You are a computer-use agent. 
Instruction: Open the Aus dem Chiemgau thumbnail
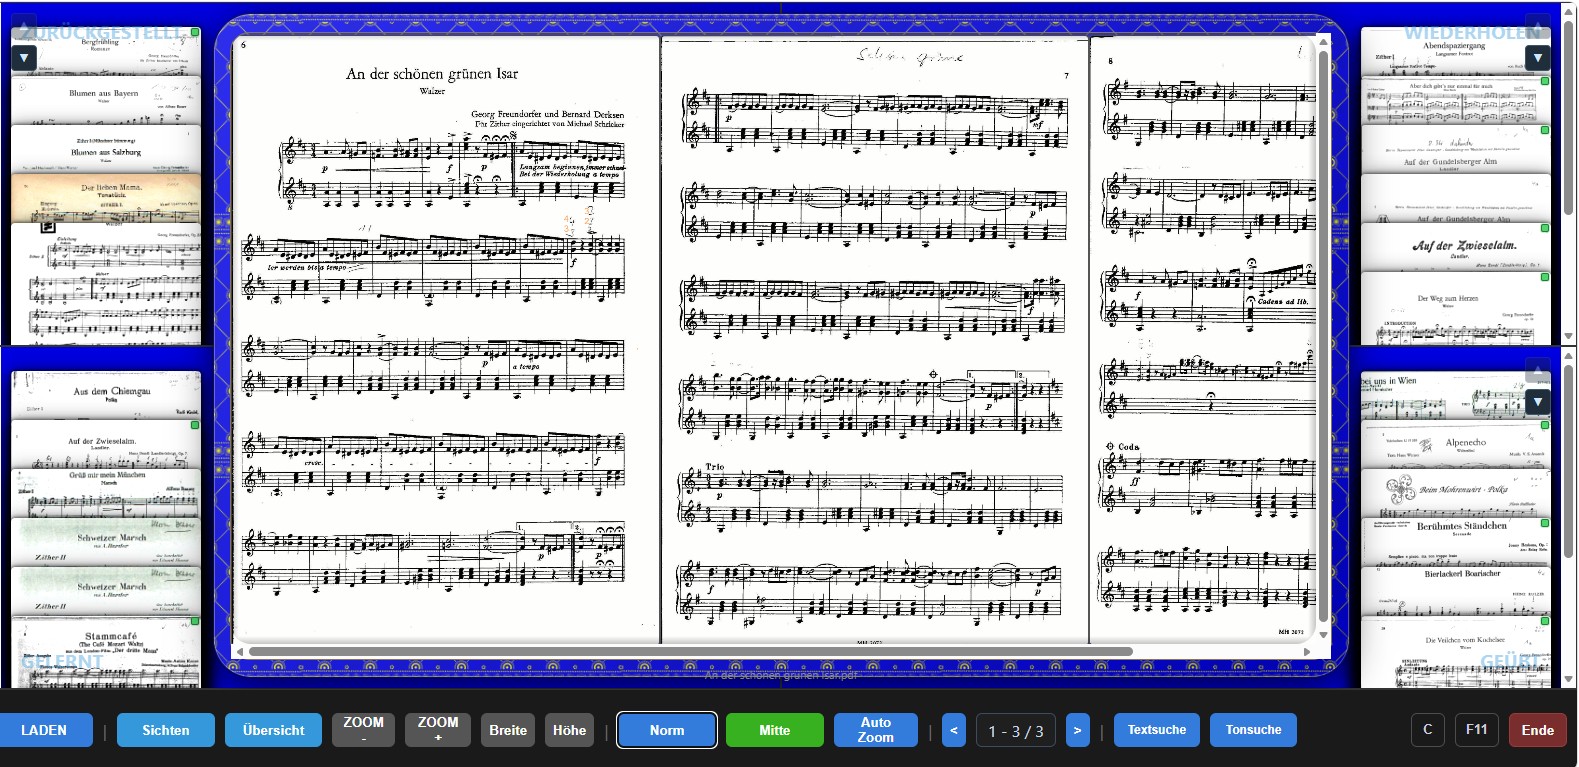[106, 395]
